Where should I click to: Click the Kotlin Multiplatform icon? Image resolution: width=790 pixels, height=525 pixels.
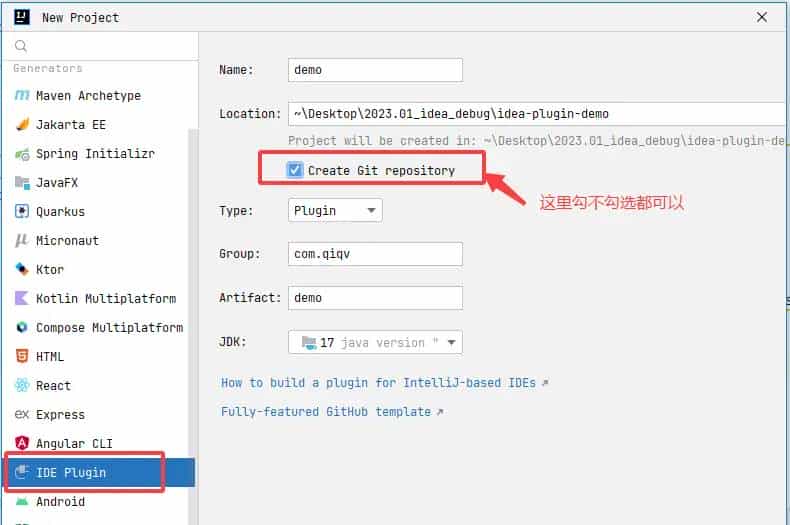tap(22, 298)
